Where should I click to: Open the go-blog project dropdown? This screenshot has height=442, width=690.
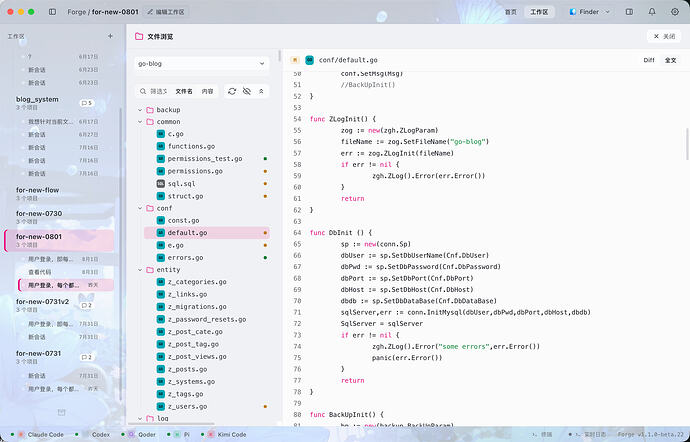pyautogui.click(x=201, y=63)
